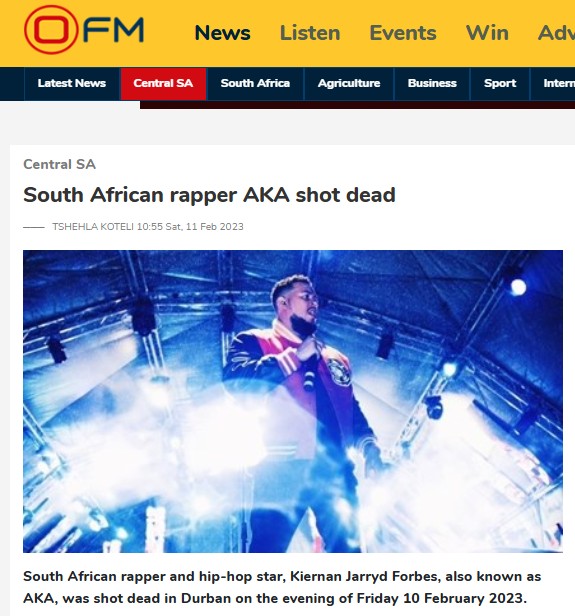Click the headline South African rapper AKA shot dead

(x=209, y=195)
